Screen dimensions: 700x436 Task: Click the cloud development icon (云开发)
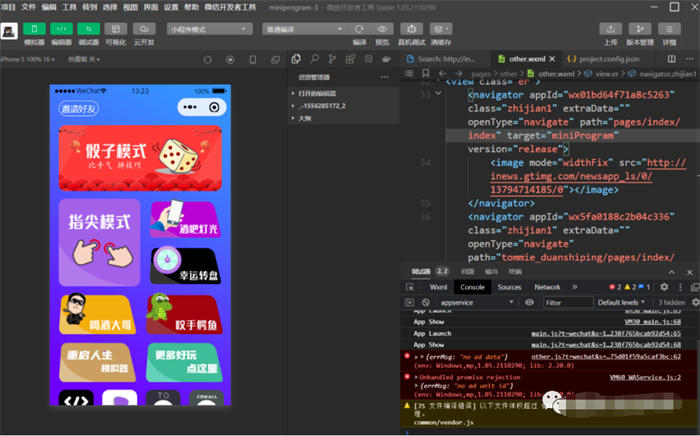coord(144,29)
